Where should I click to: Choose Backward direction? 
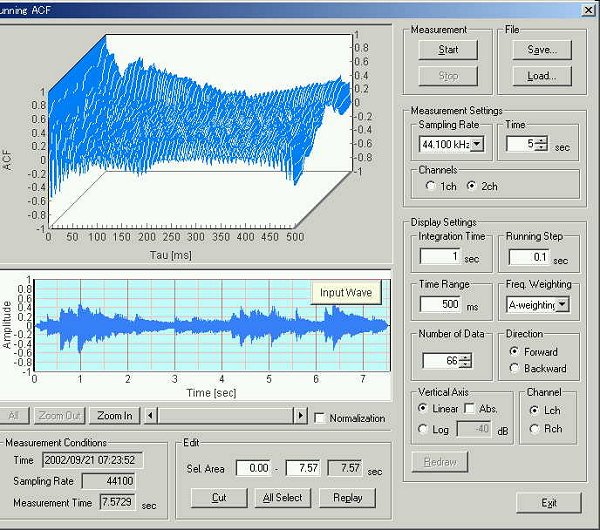coord(514,368)
